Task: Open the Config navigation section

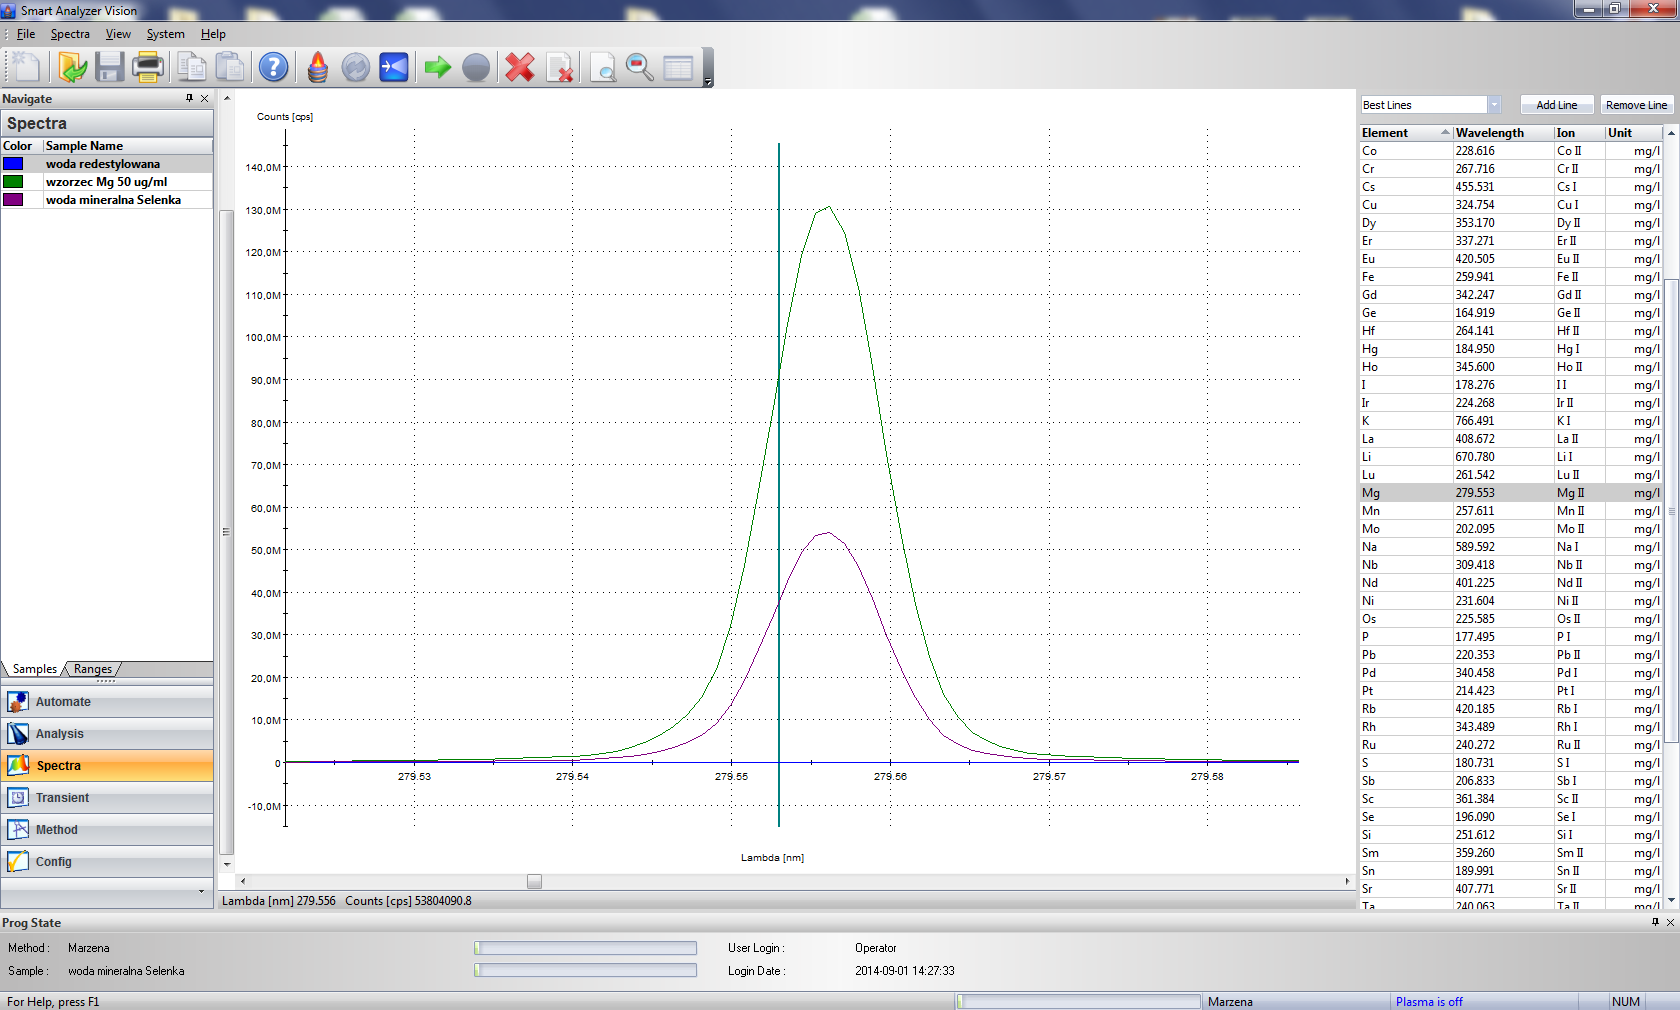Action: pyautogui.click(x=107, y=862)
